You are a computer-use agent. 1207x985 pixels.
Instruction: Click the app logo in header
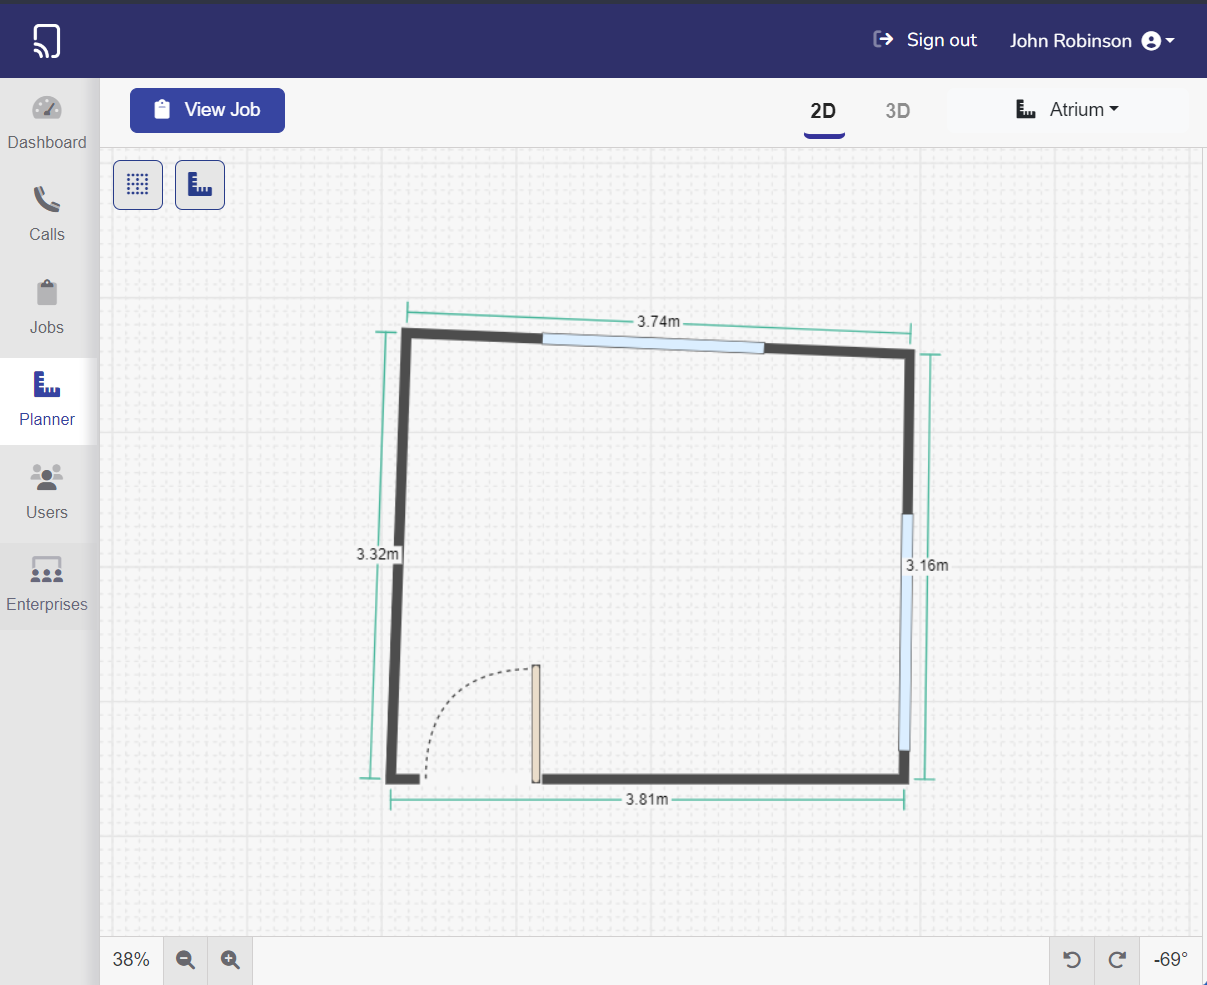(x=46, y=40)
